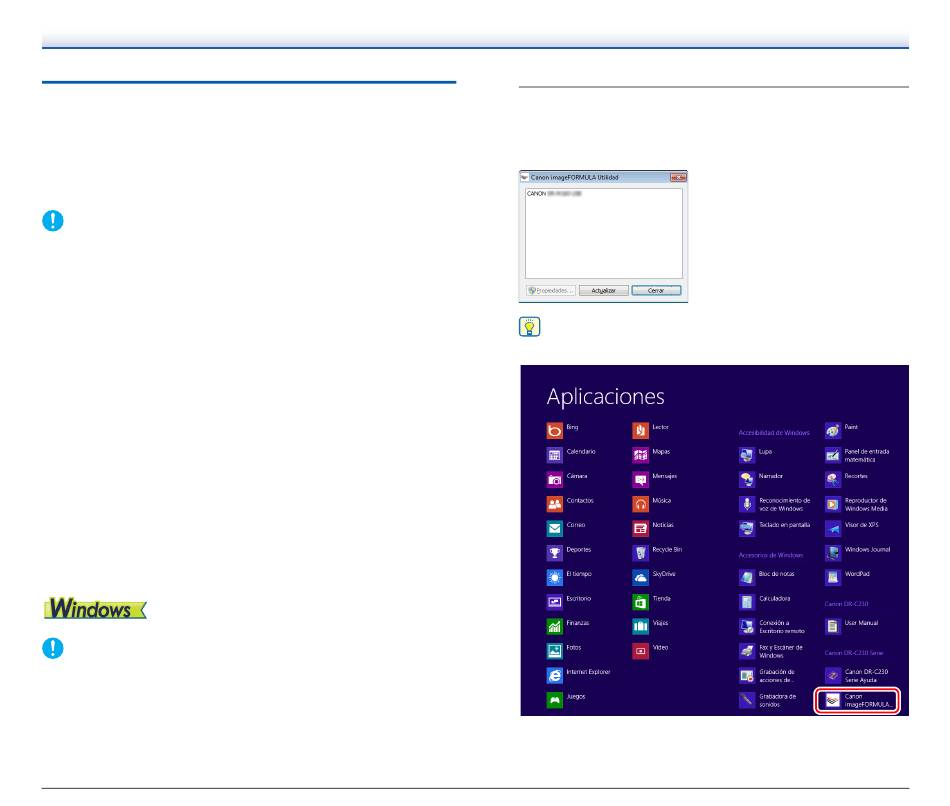Close the Canon imageFORMULA Utilidad window

pos(678,178)
